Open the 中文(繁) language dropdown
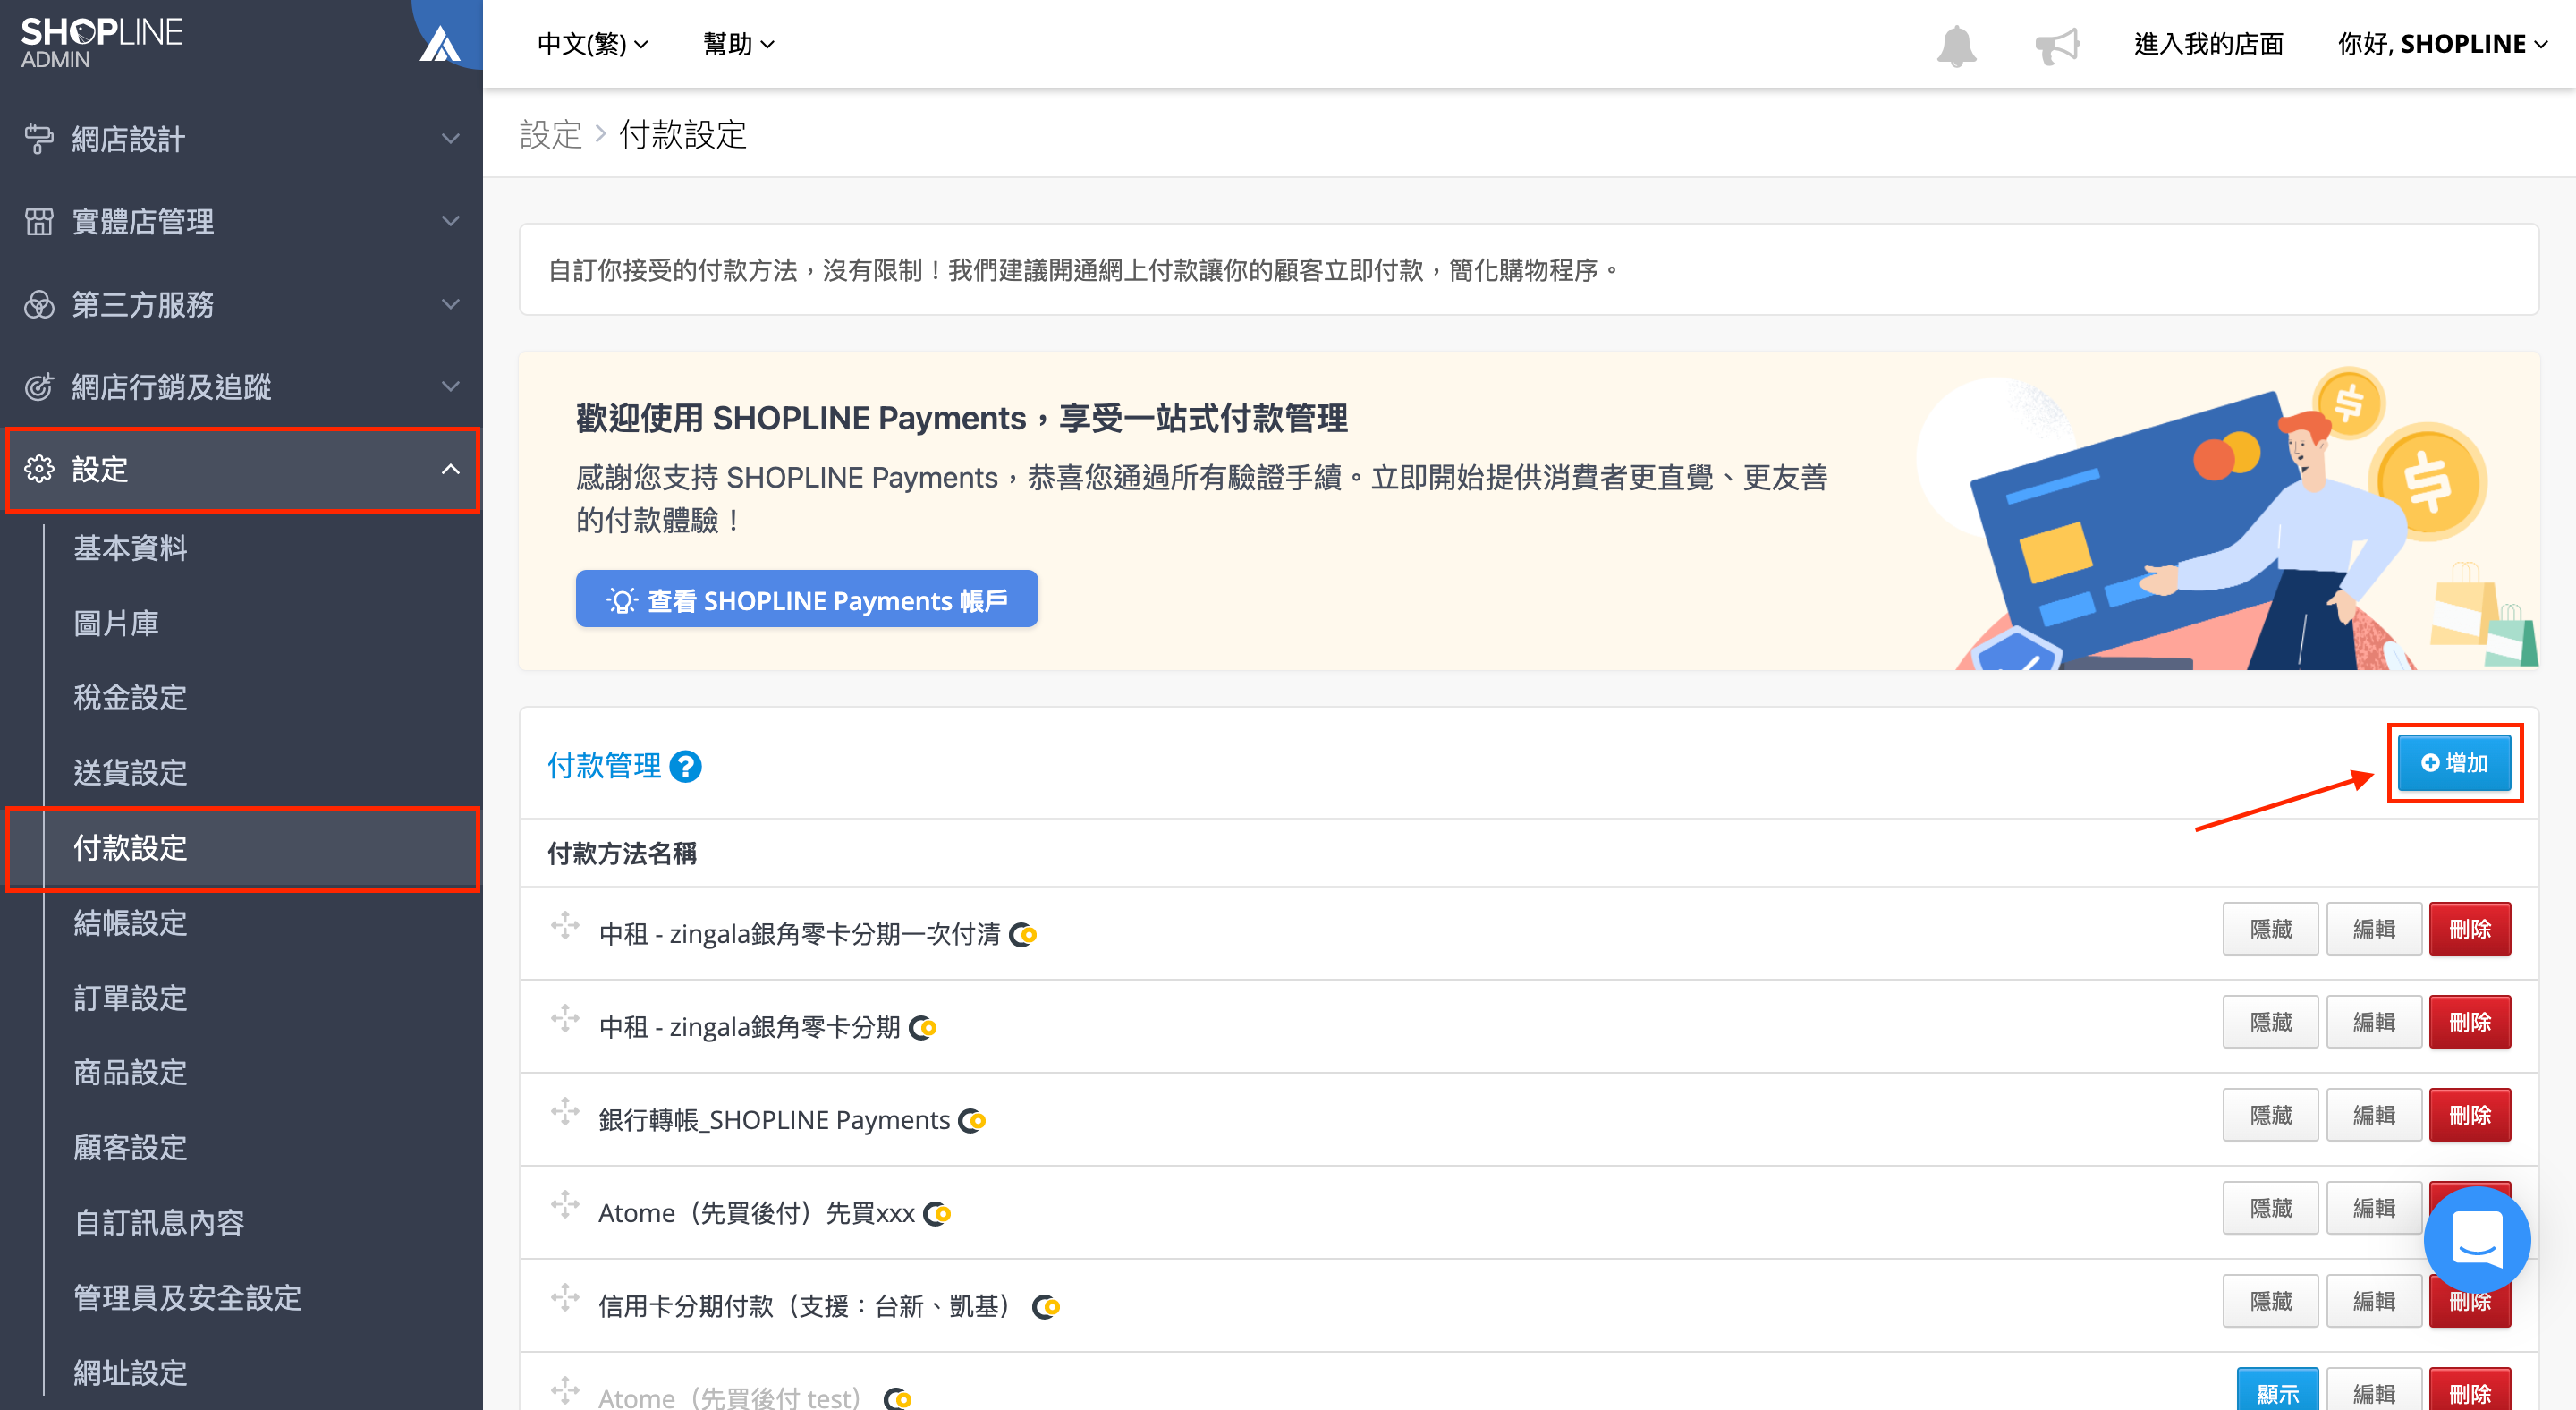The height and width of the screenshot is (1410, 2576). 593,44
